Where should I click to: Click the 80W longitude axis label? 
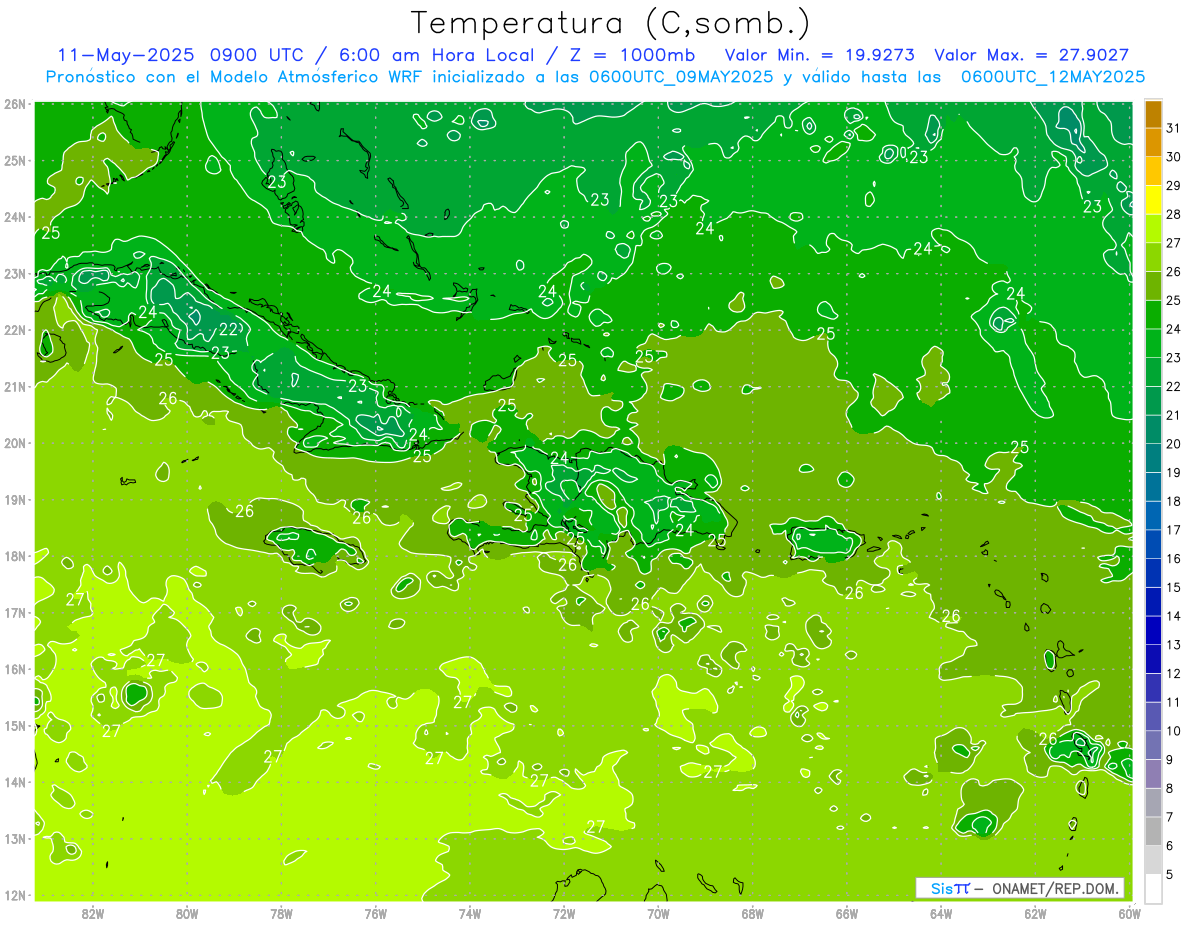tap(187, 913)
